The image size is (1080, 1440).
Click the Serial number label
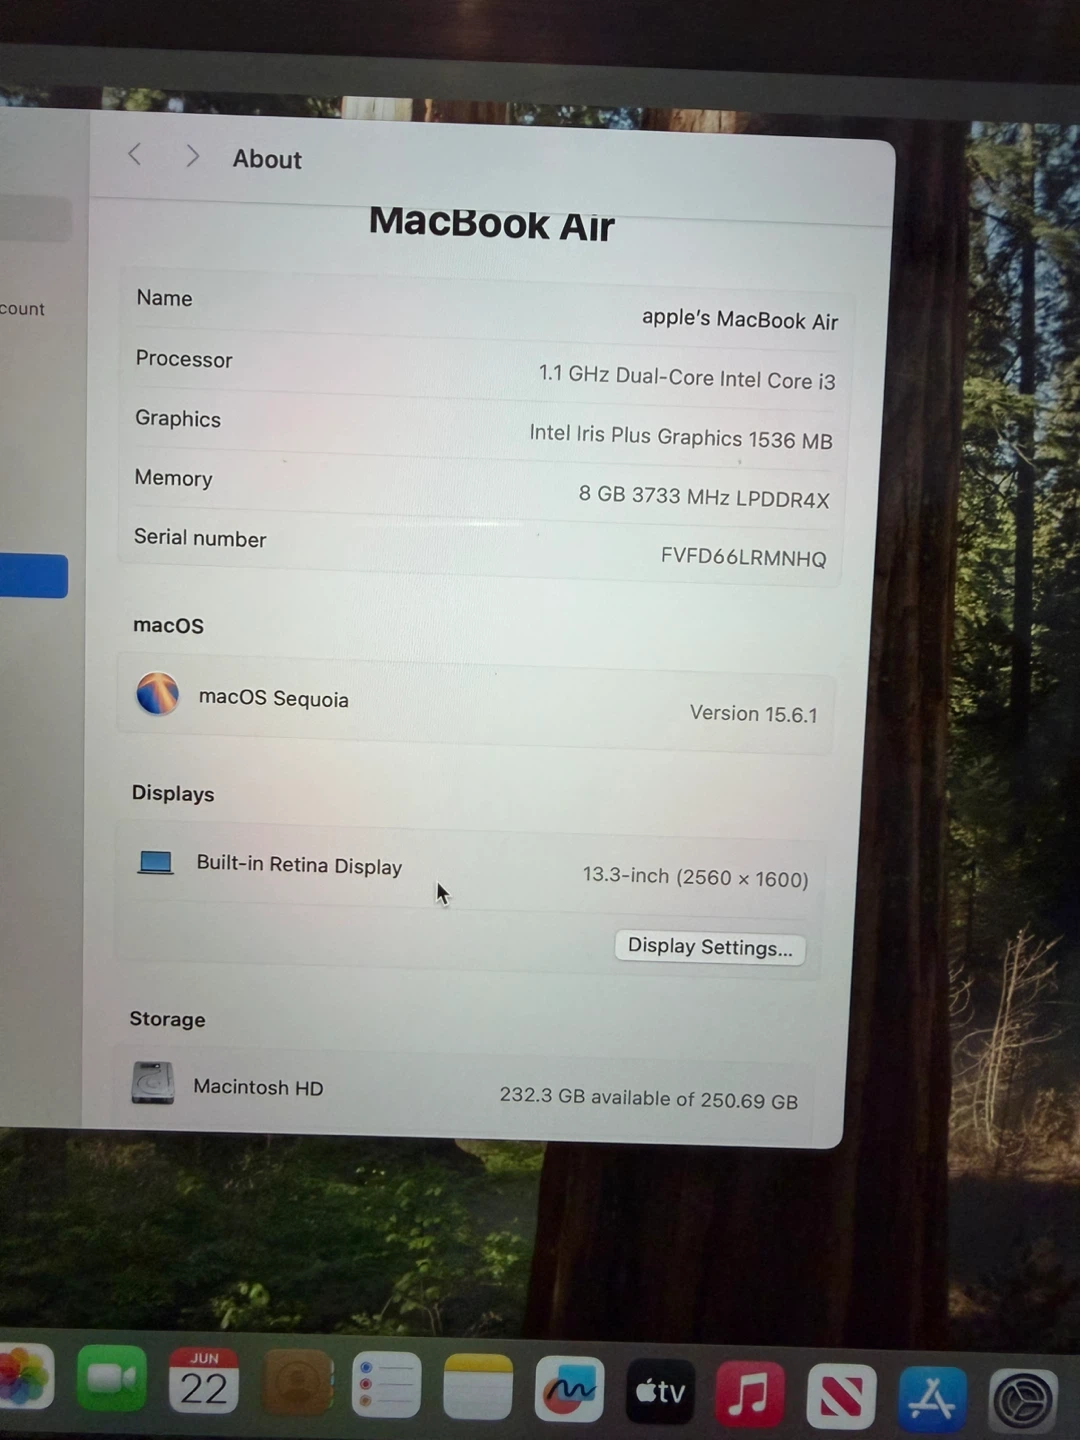point(200,538)
